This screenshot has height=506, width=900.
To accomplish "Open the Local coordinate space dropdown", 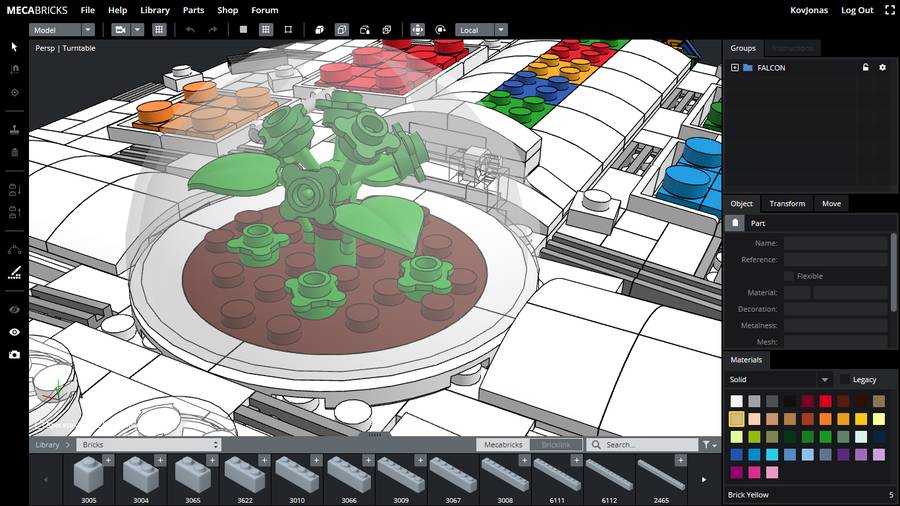I will pyautogui.click(x=482, y=30).
